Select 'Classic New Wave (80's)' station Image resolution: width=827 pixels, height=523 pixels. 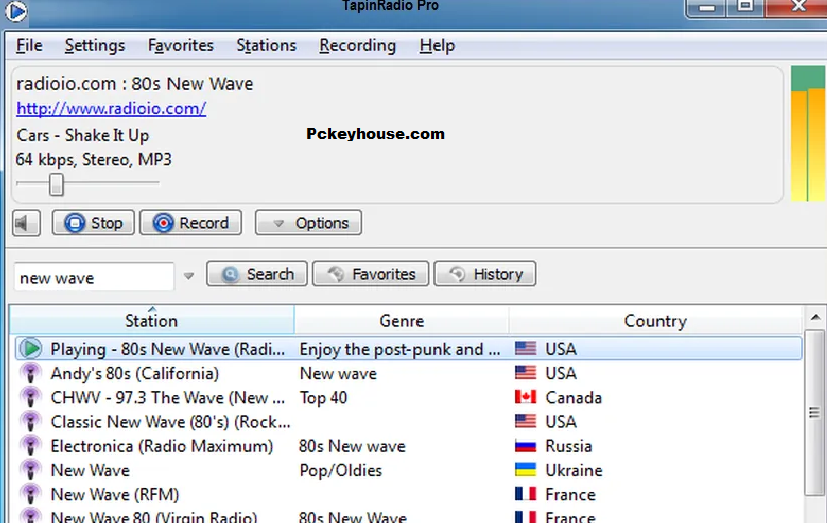(170, 422)
